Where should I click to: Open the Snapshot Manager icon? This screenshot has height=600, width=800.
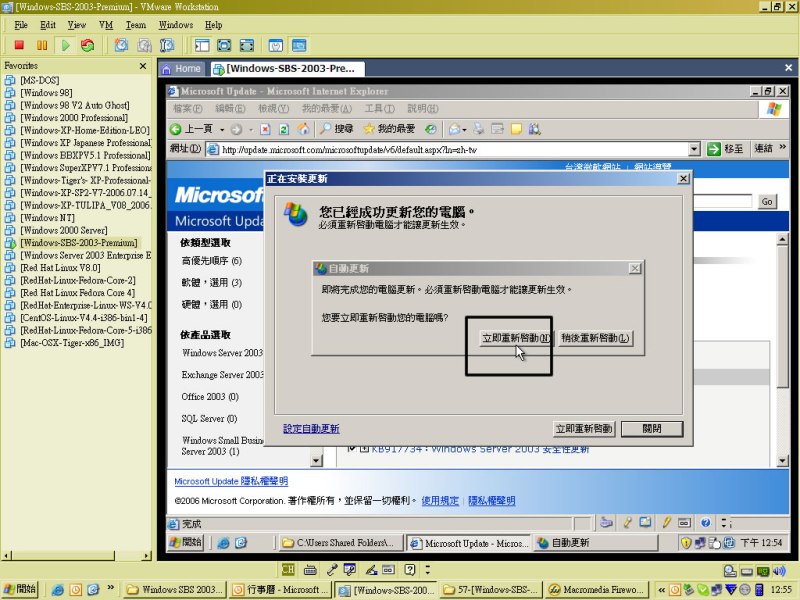[x=167, y=45]
